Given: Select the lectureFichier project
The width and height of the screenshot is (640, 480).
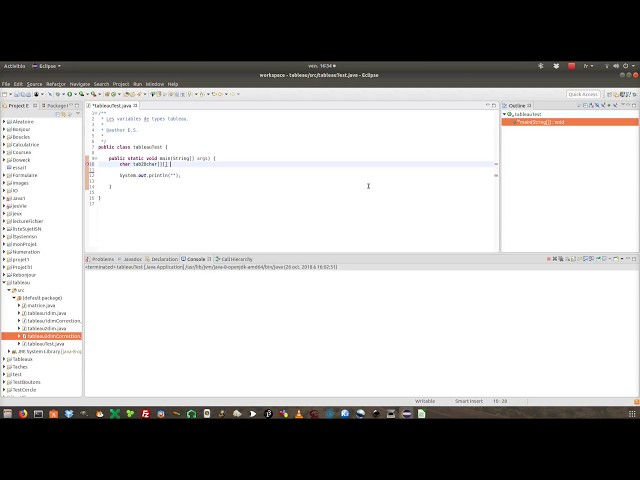Looking at the screenshot, I should tap(28, 221).
